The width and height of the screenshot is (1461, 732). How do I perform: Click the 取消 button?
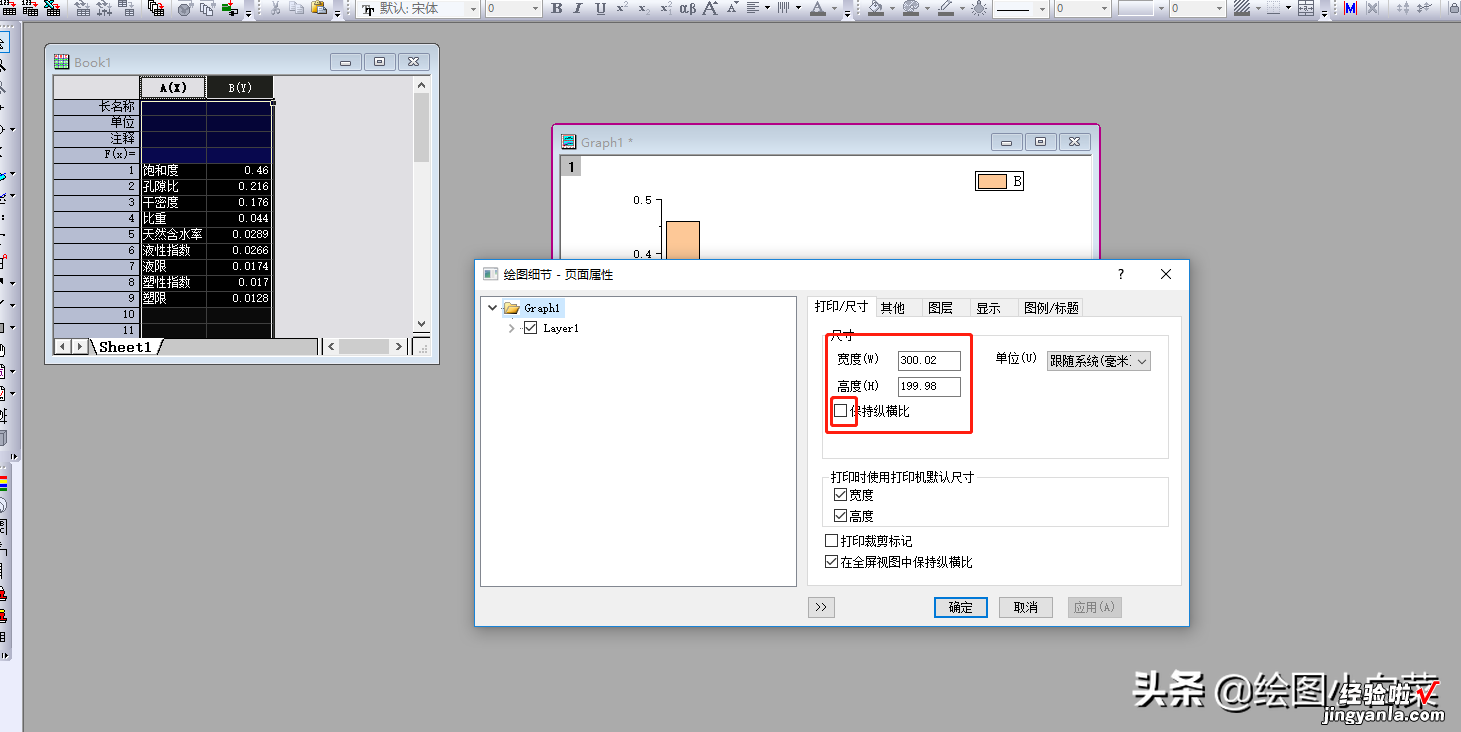[x=1026, y=607]
